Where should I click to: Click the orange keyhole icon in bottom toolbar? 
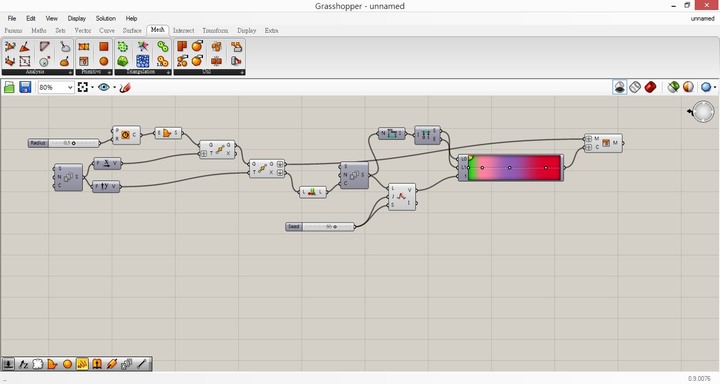coord(97,364)
